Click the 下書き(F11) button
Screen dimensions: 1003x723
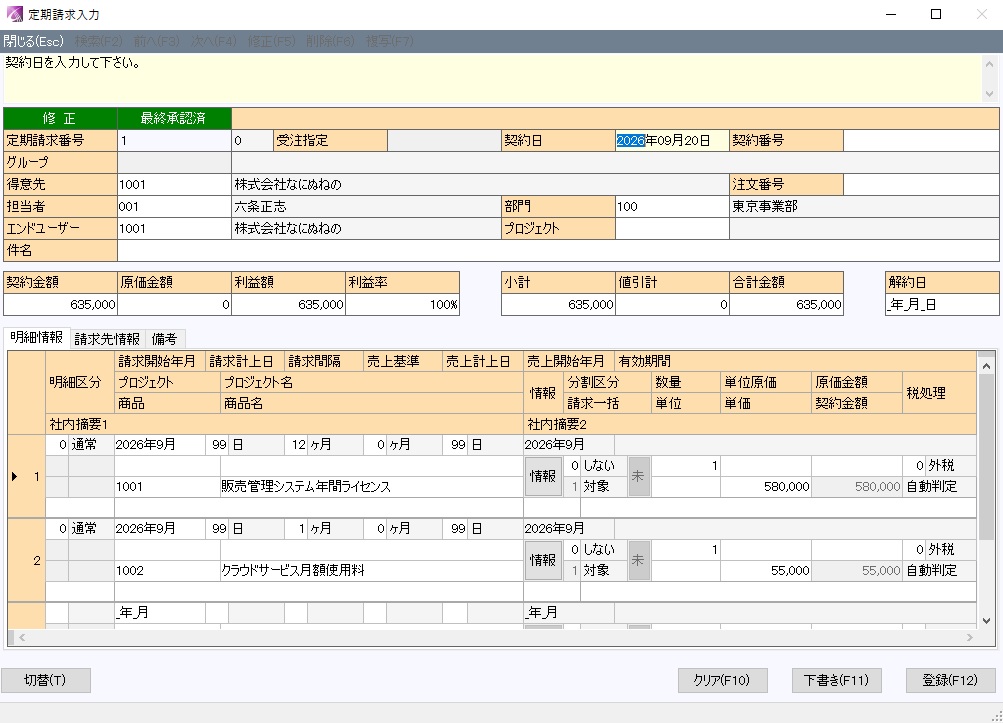tap(836, 680)
